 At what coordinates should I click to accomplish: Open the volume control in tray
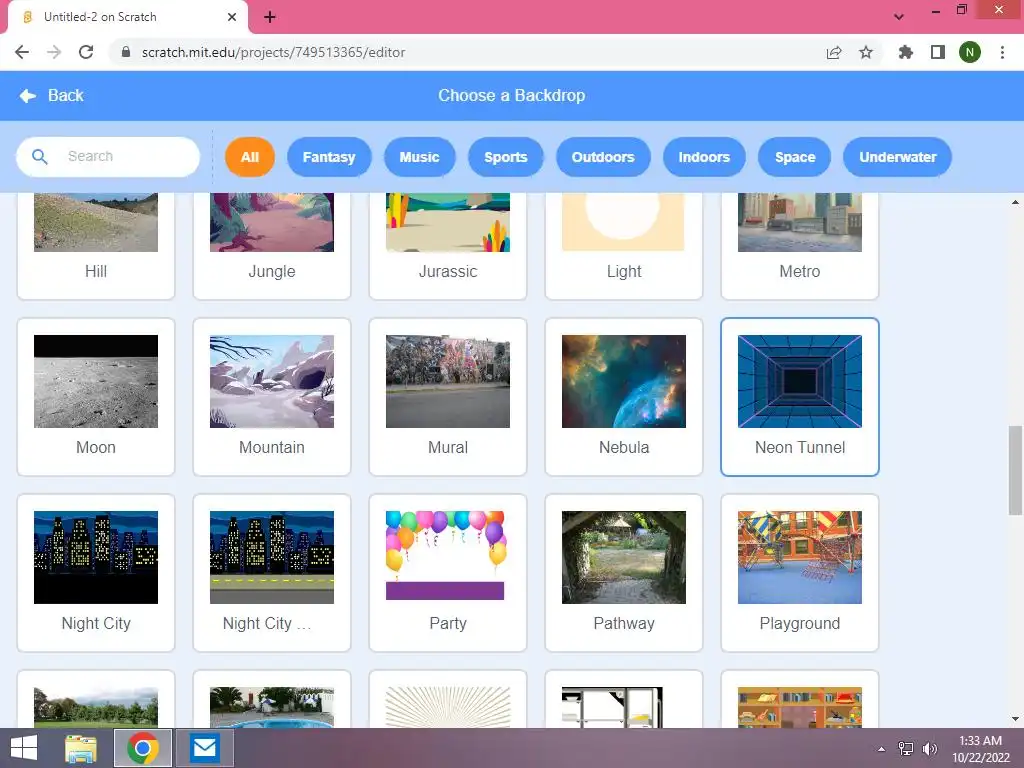coord(930,749)
